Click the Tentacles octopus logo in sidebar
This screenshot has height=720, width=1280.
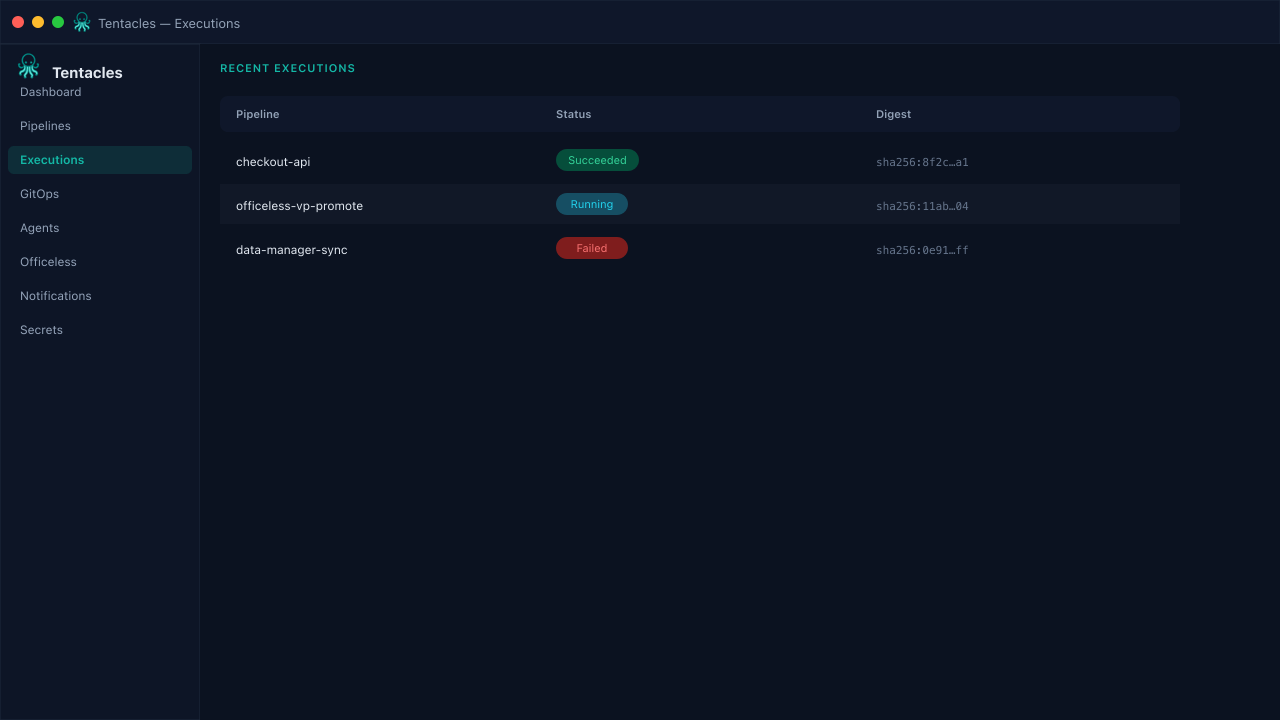29,66
